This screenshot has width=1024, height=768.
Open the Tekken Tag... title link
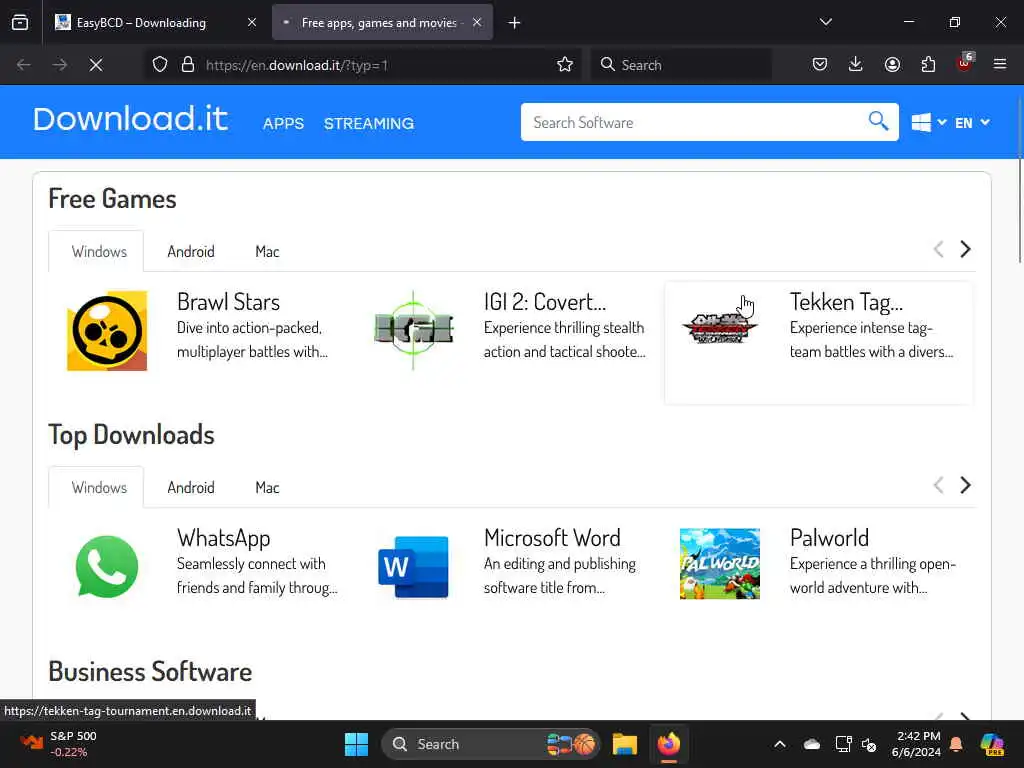pos(846,302)
